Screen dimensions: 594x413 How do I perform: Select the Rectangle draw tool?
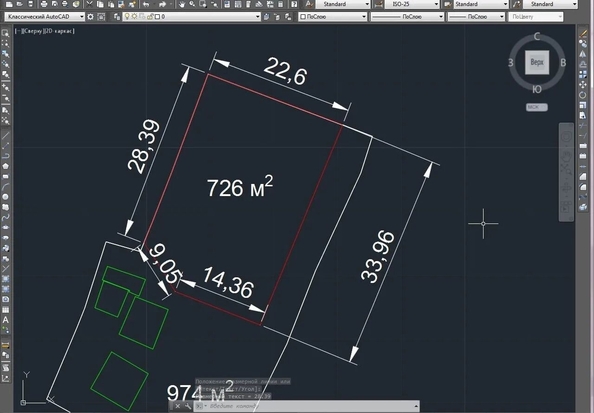tap(6, 176)
